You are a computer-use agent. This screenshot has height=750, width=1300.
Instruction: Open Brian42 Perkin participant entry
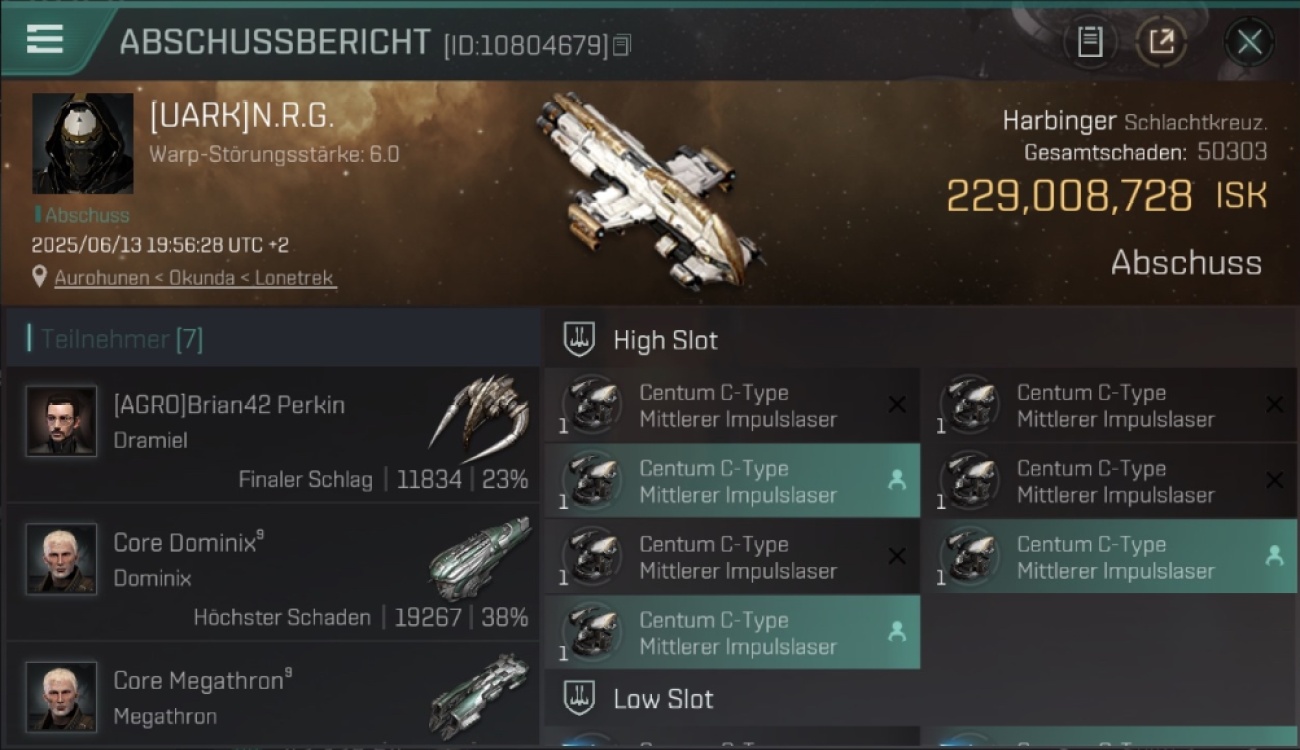tap(272, 434)
